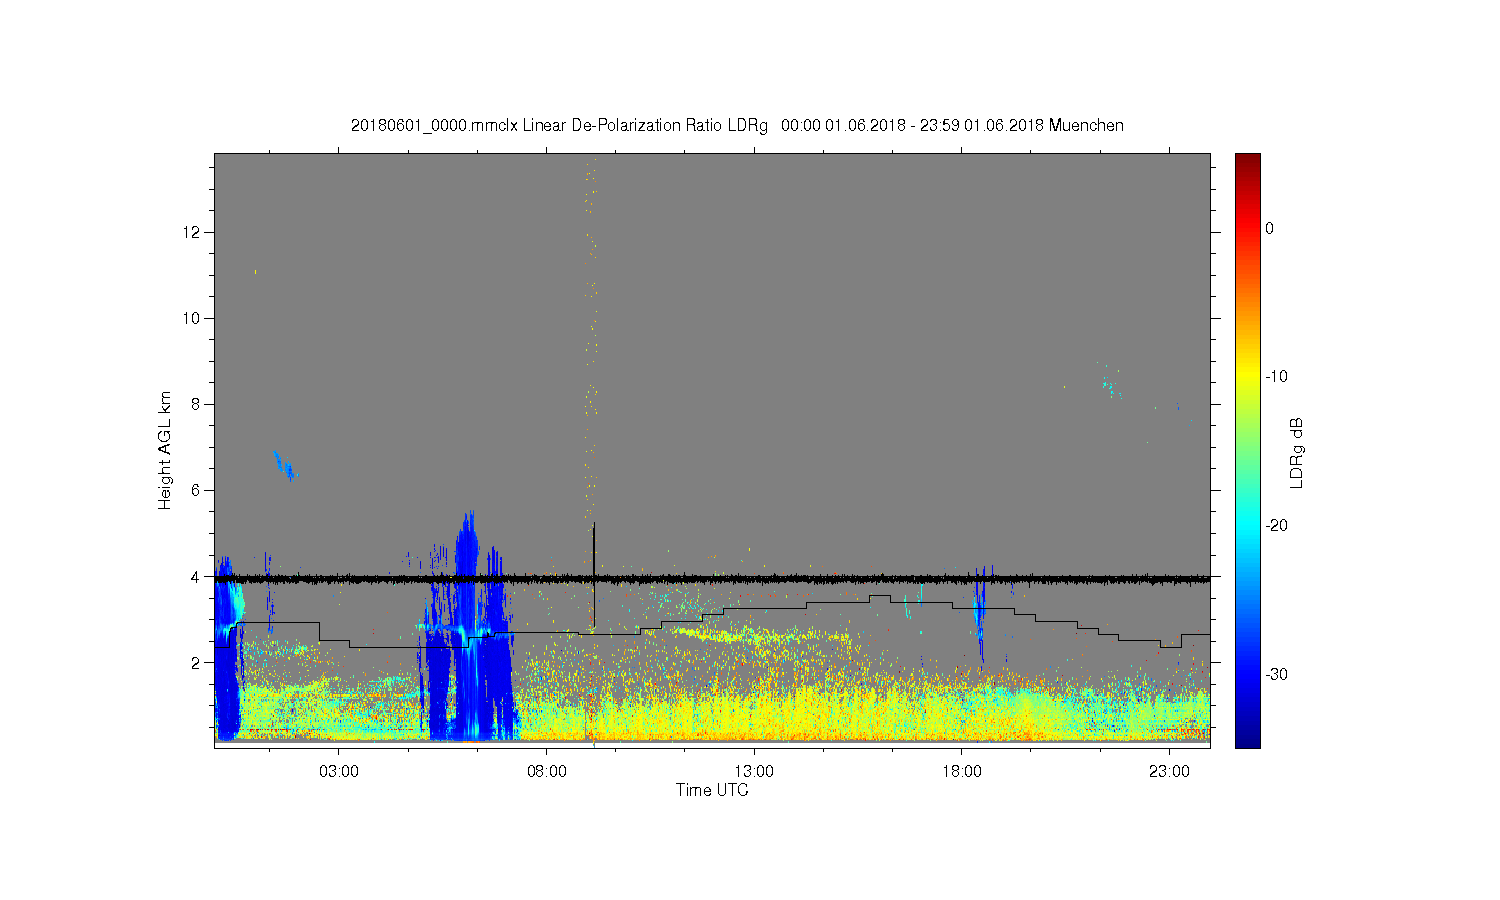Click the dark blue bottom of the colorbar
This screenshot has width=1500, height=900.
click(x=1248, y=738)
